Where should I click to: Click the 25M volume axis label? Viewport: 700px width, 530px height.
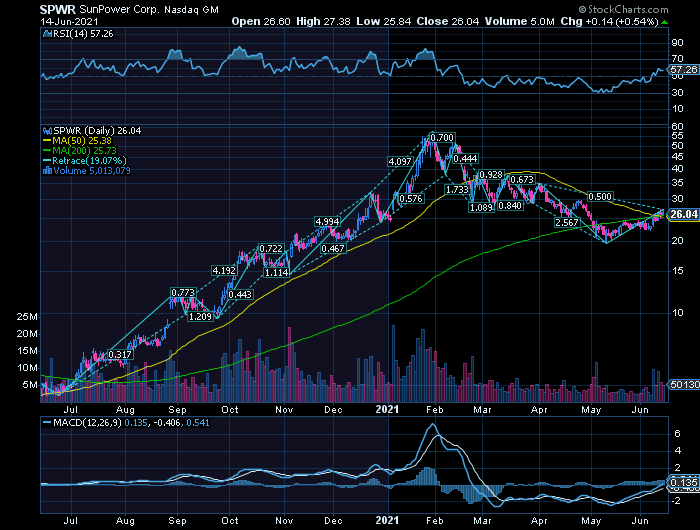pyautogui.click(x=27, y=317)
